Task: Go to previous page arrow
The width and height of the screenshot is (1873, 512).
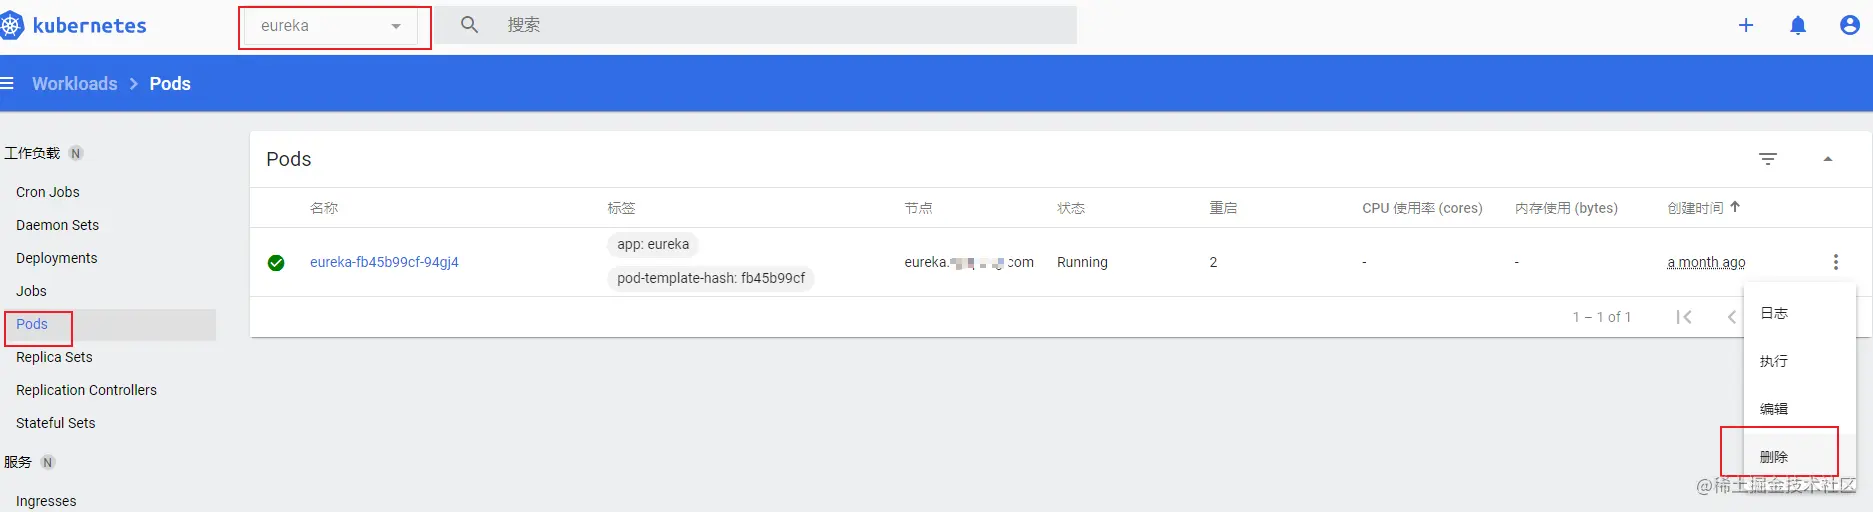Action: pos(1732,317)
